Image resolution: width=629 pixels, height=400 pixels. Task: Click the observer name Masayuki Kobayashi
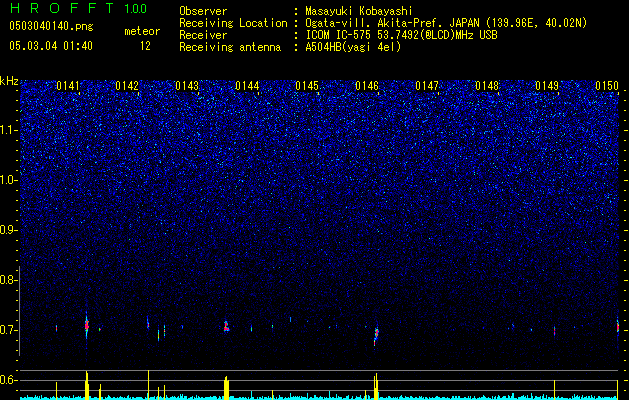[359, 11]
